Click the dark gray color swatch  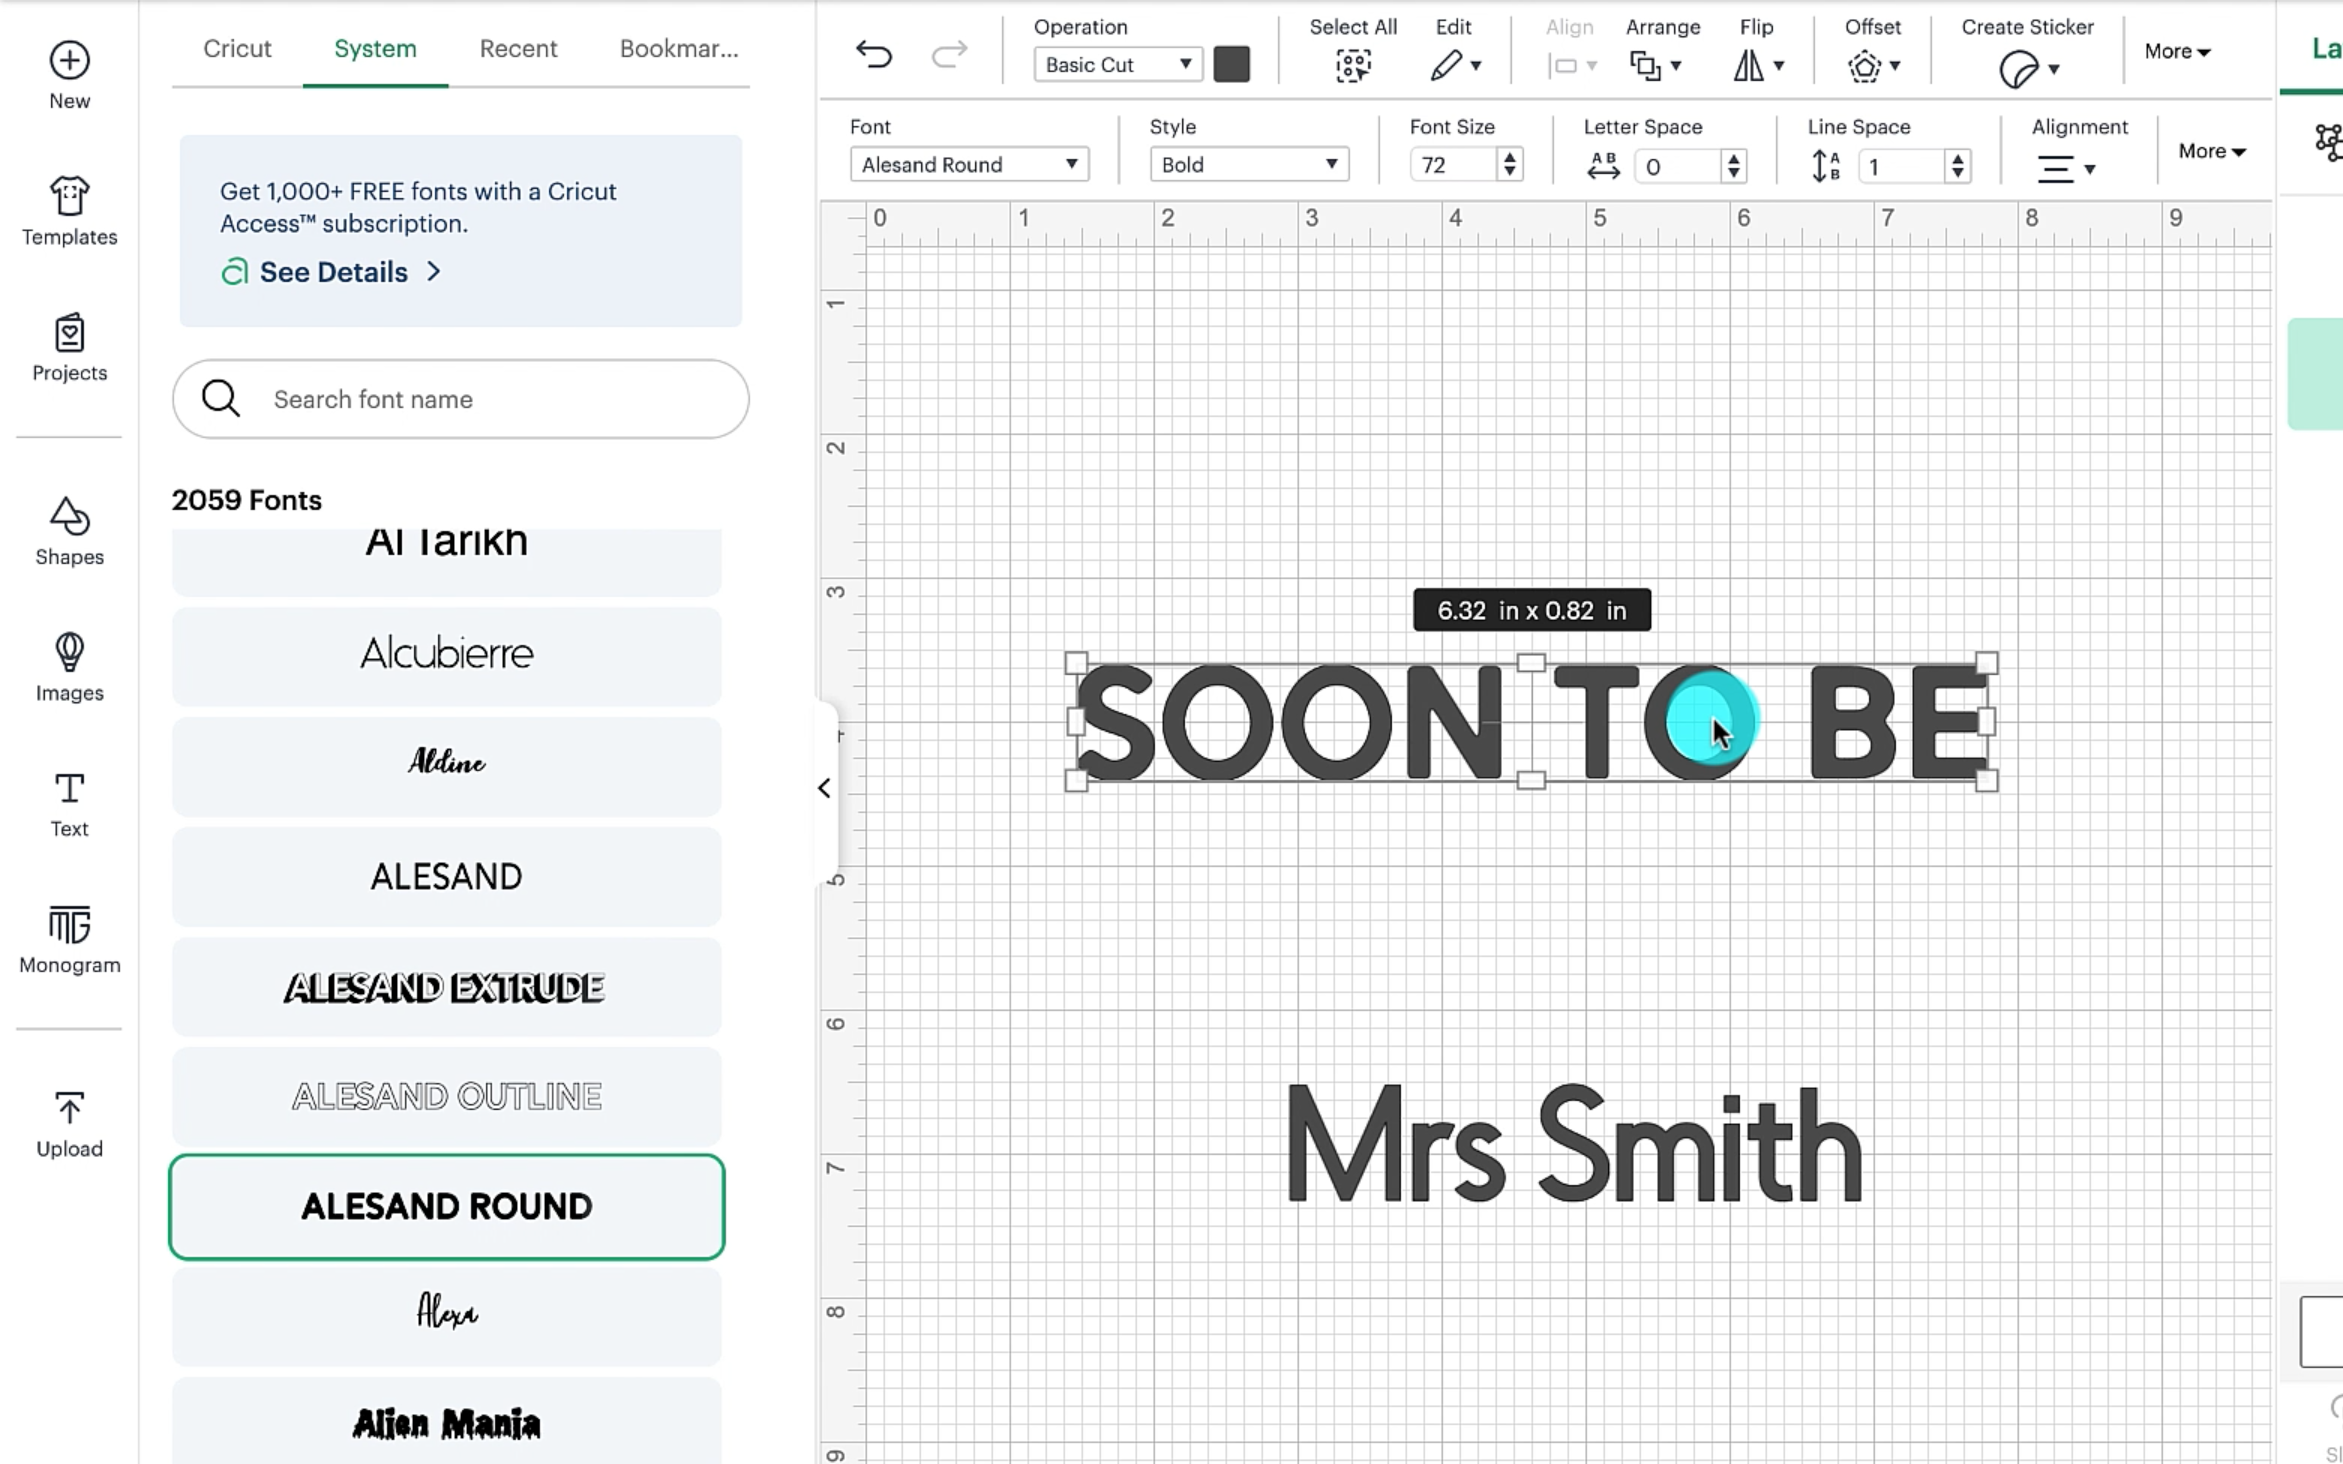click(1231, 65)
